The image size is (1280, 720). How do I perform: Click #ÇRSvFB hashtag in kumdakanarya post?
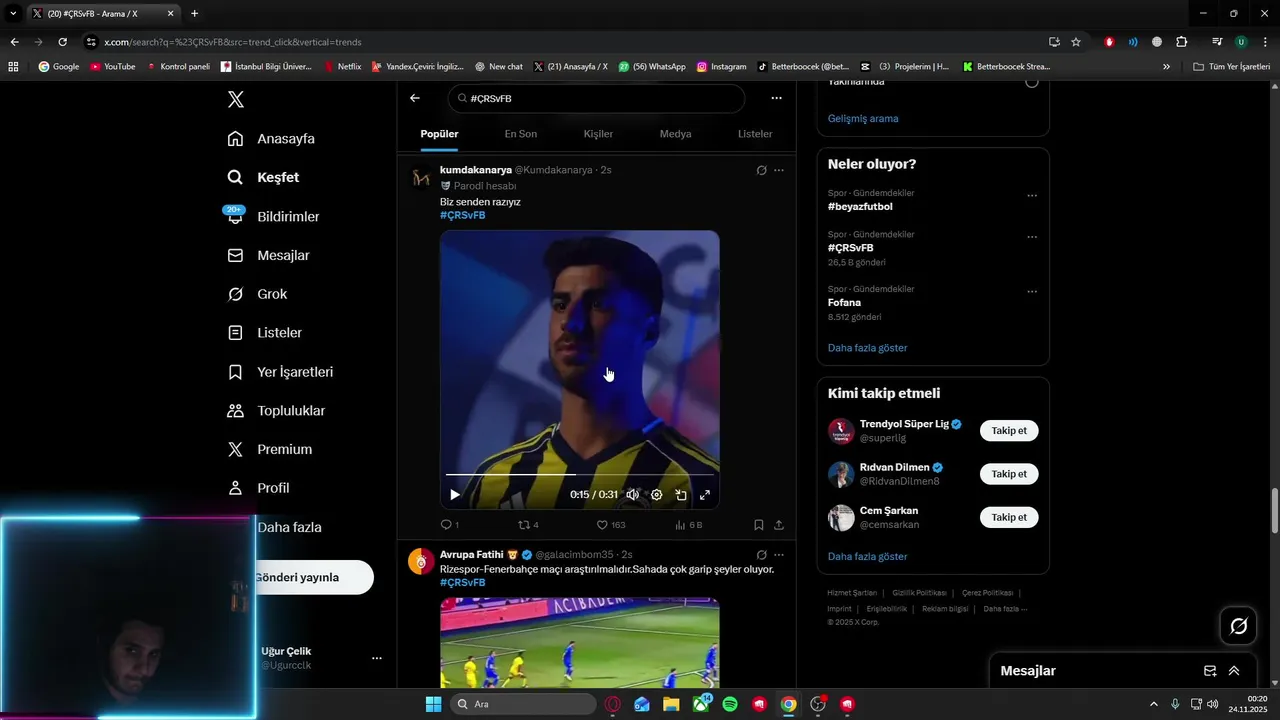click(463, 215)
